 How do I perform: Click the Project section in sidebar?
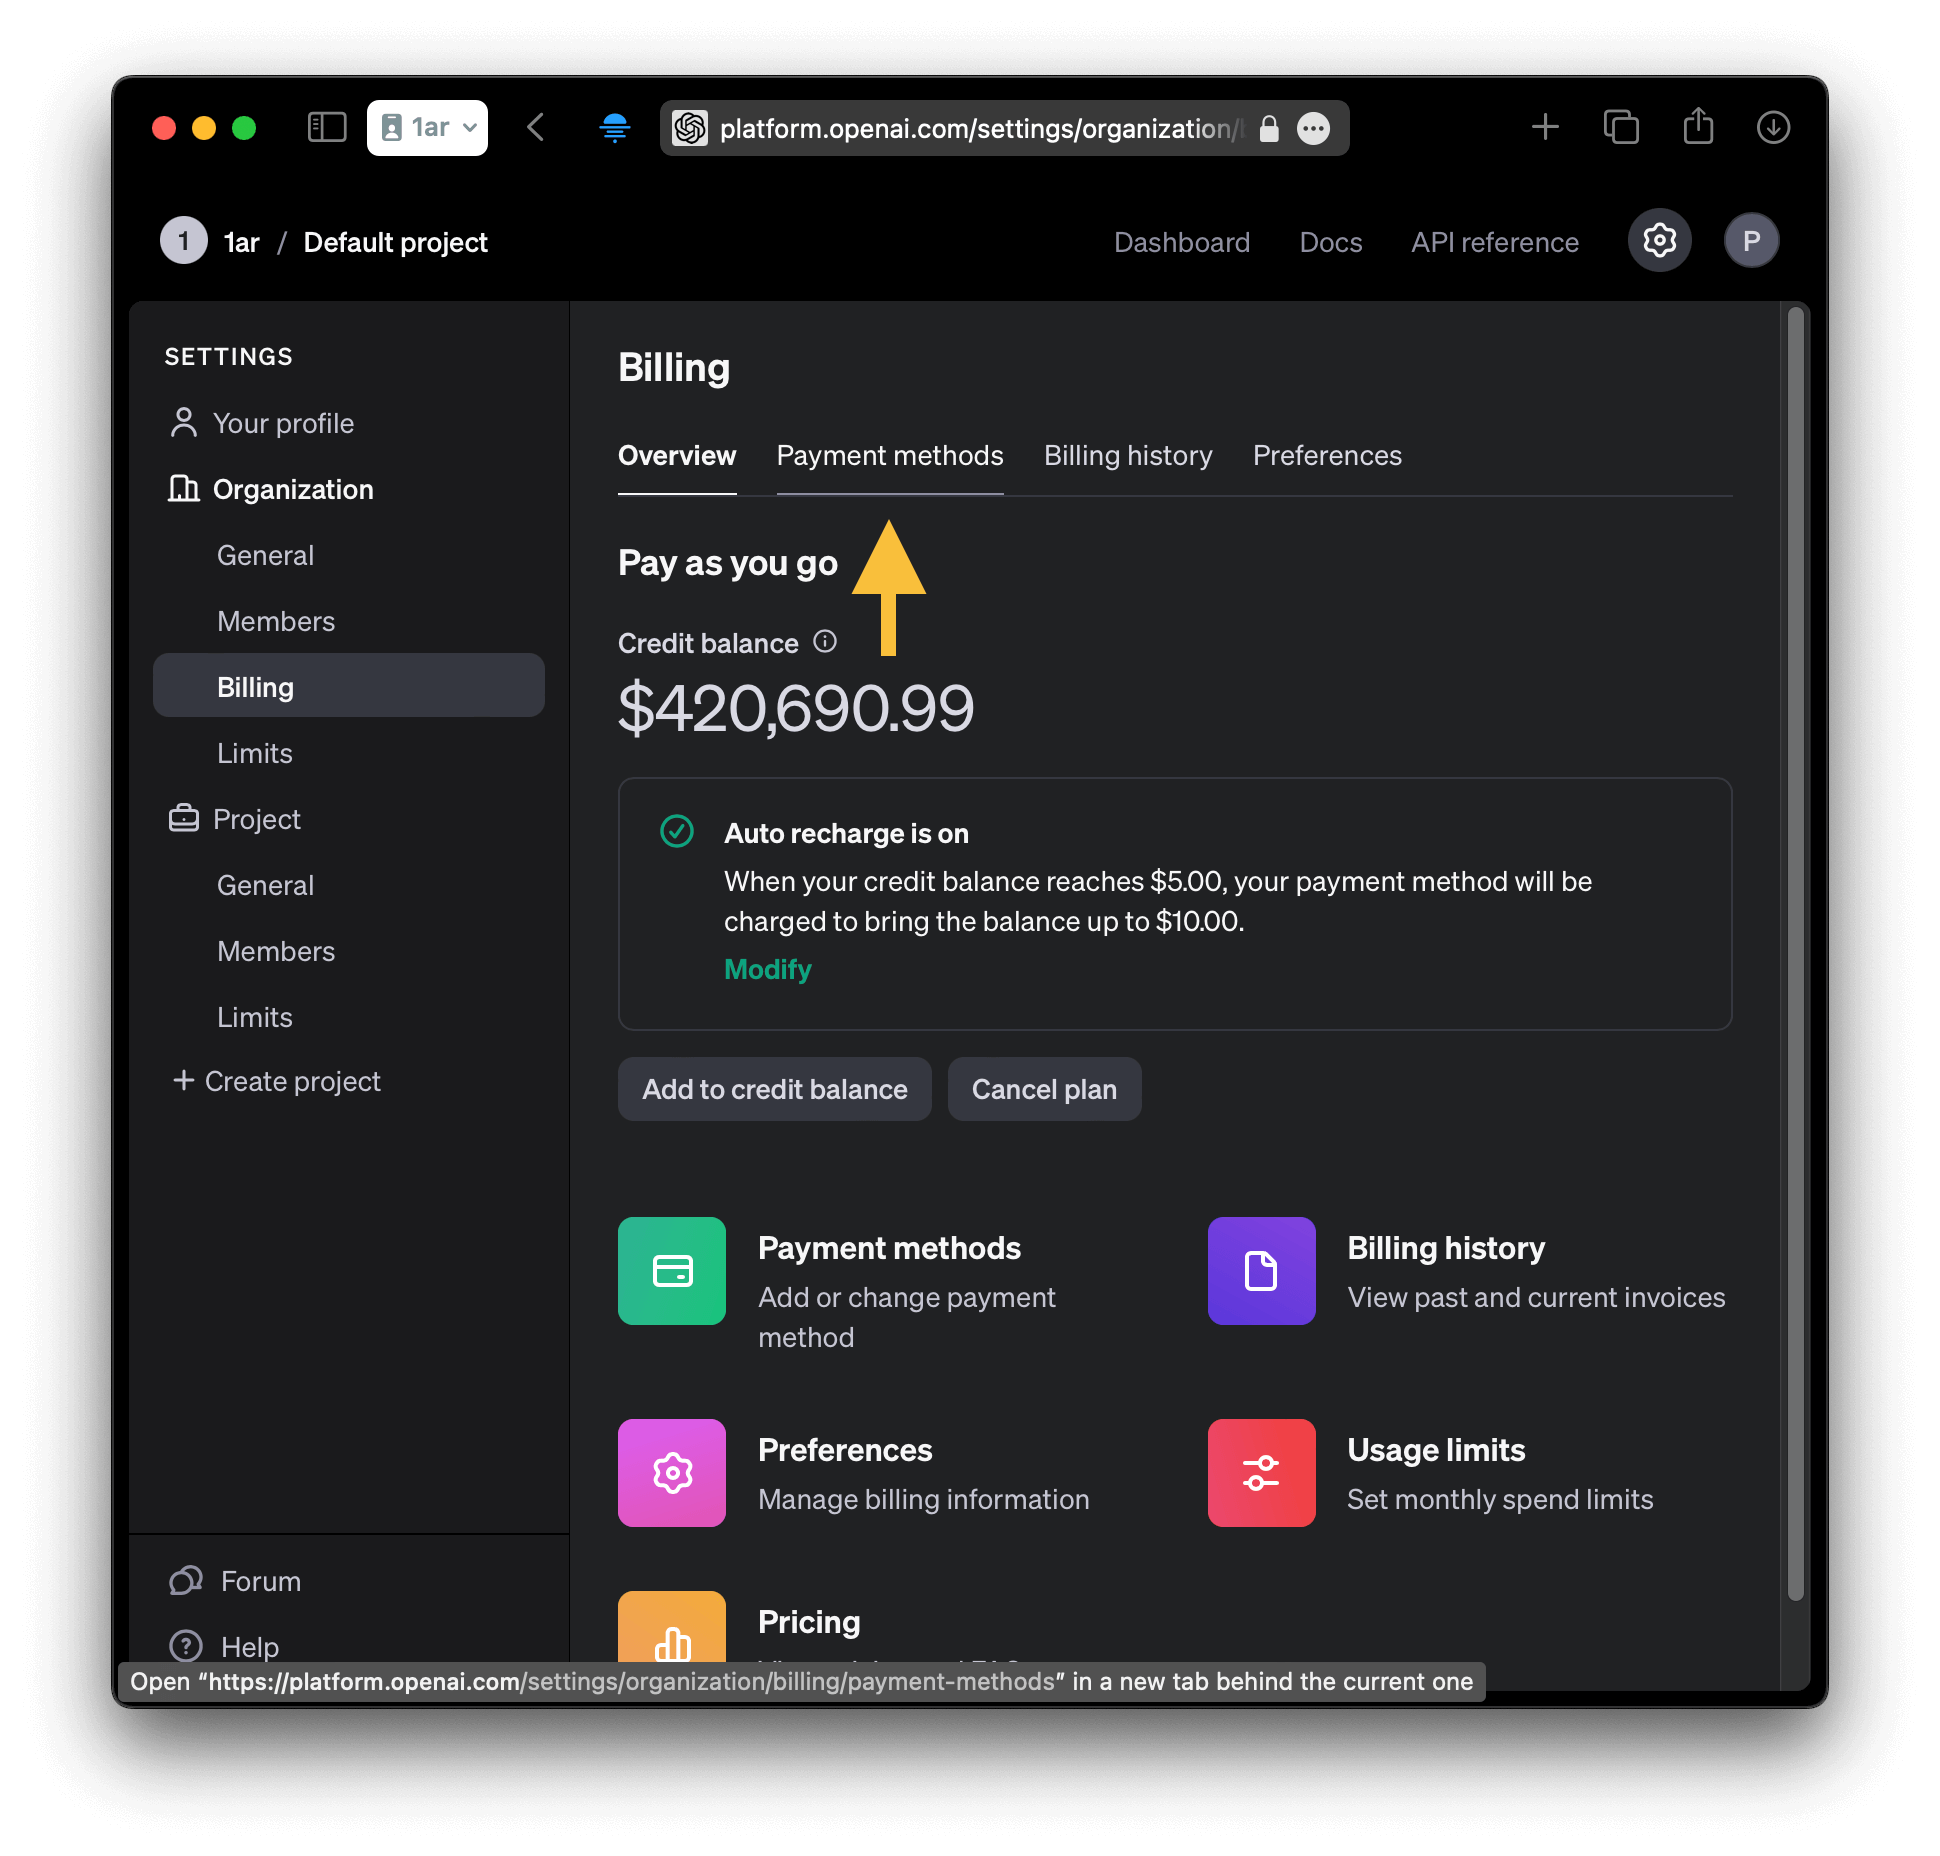pos(235,819)
